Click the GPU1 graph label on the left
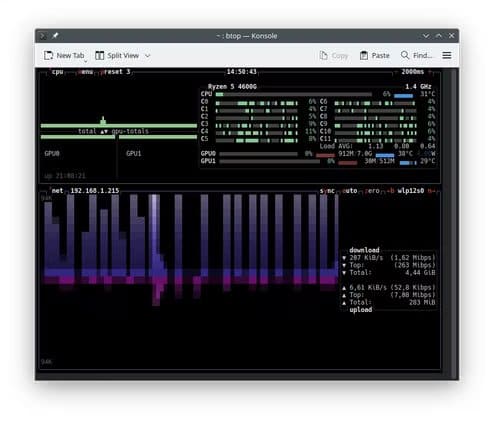Viewport: 494px width, 422px height. (134, 154)
